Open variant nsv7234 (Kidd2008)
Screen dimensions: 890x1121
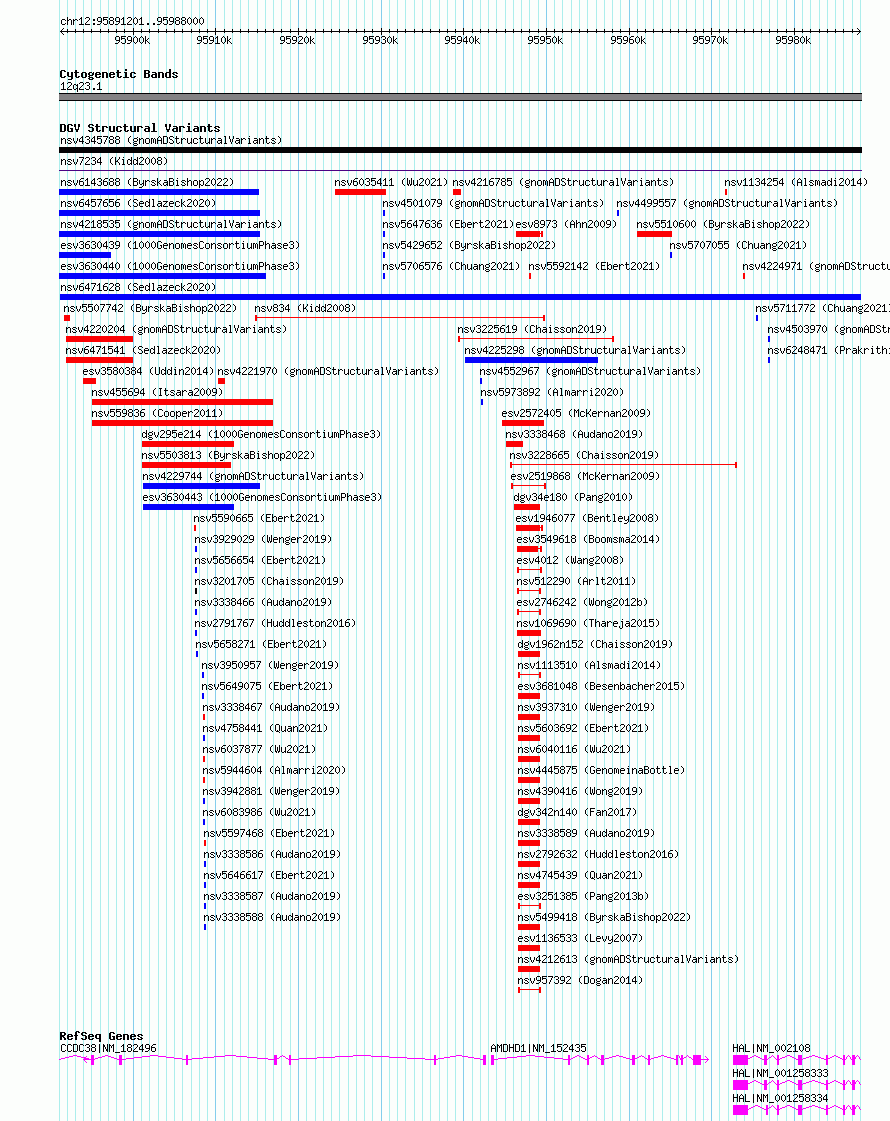pos(114,161)
